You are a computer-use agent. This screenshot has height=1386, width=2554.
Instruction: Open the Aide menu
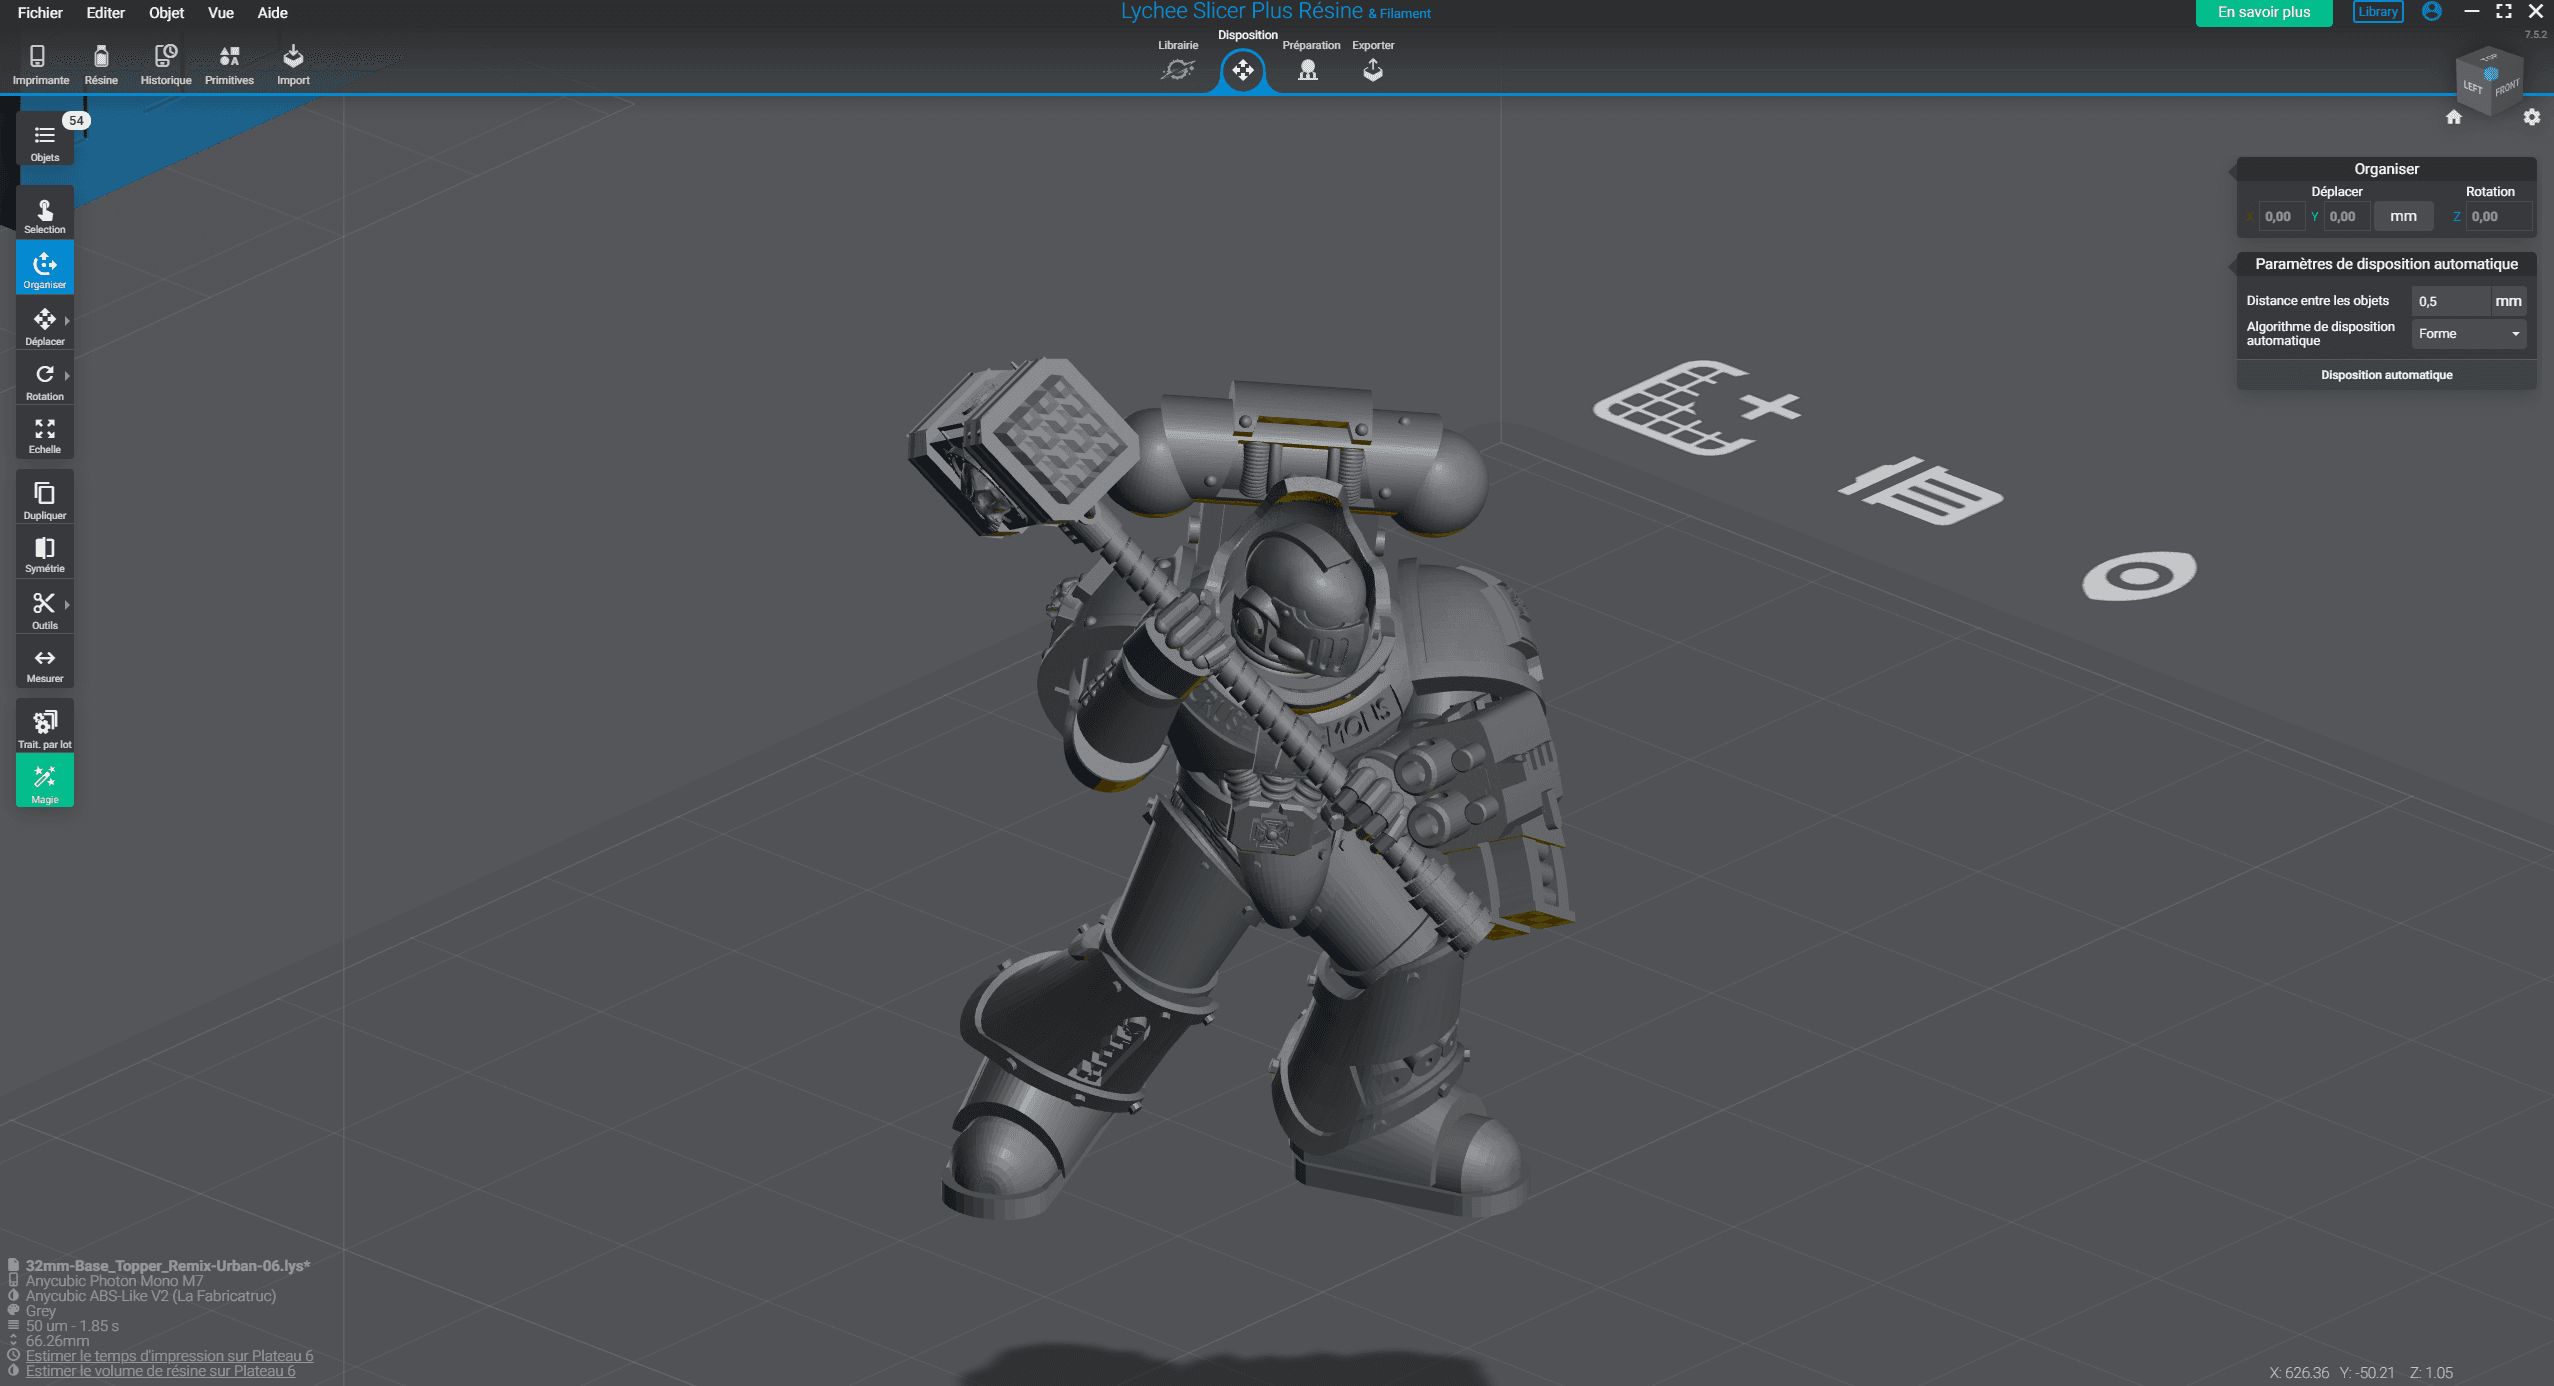coord(272,13)
